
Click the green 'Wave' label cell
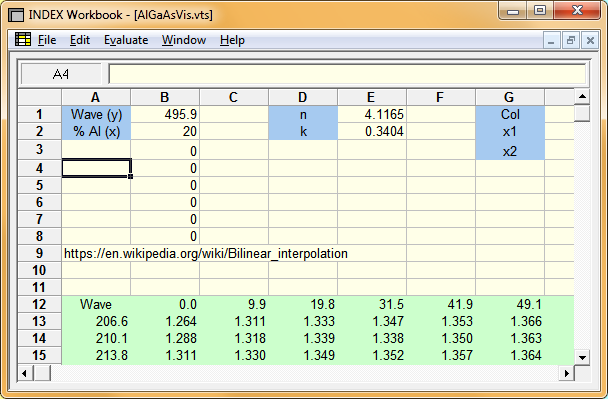point(96,304)
